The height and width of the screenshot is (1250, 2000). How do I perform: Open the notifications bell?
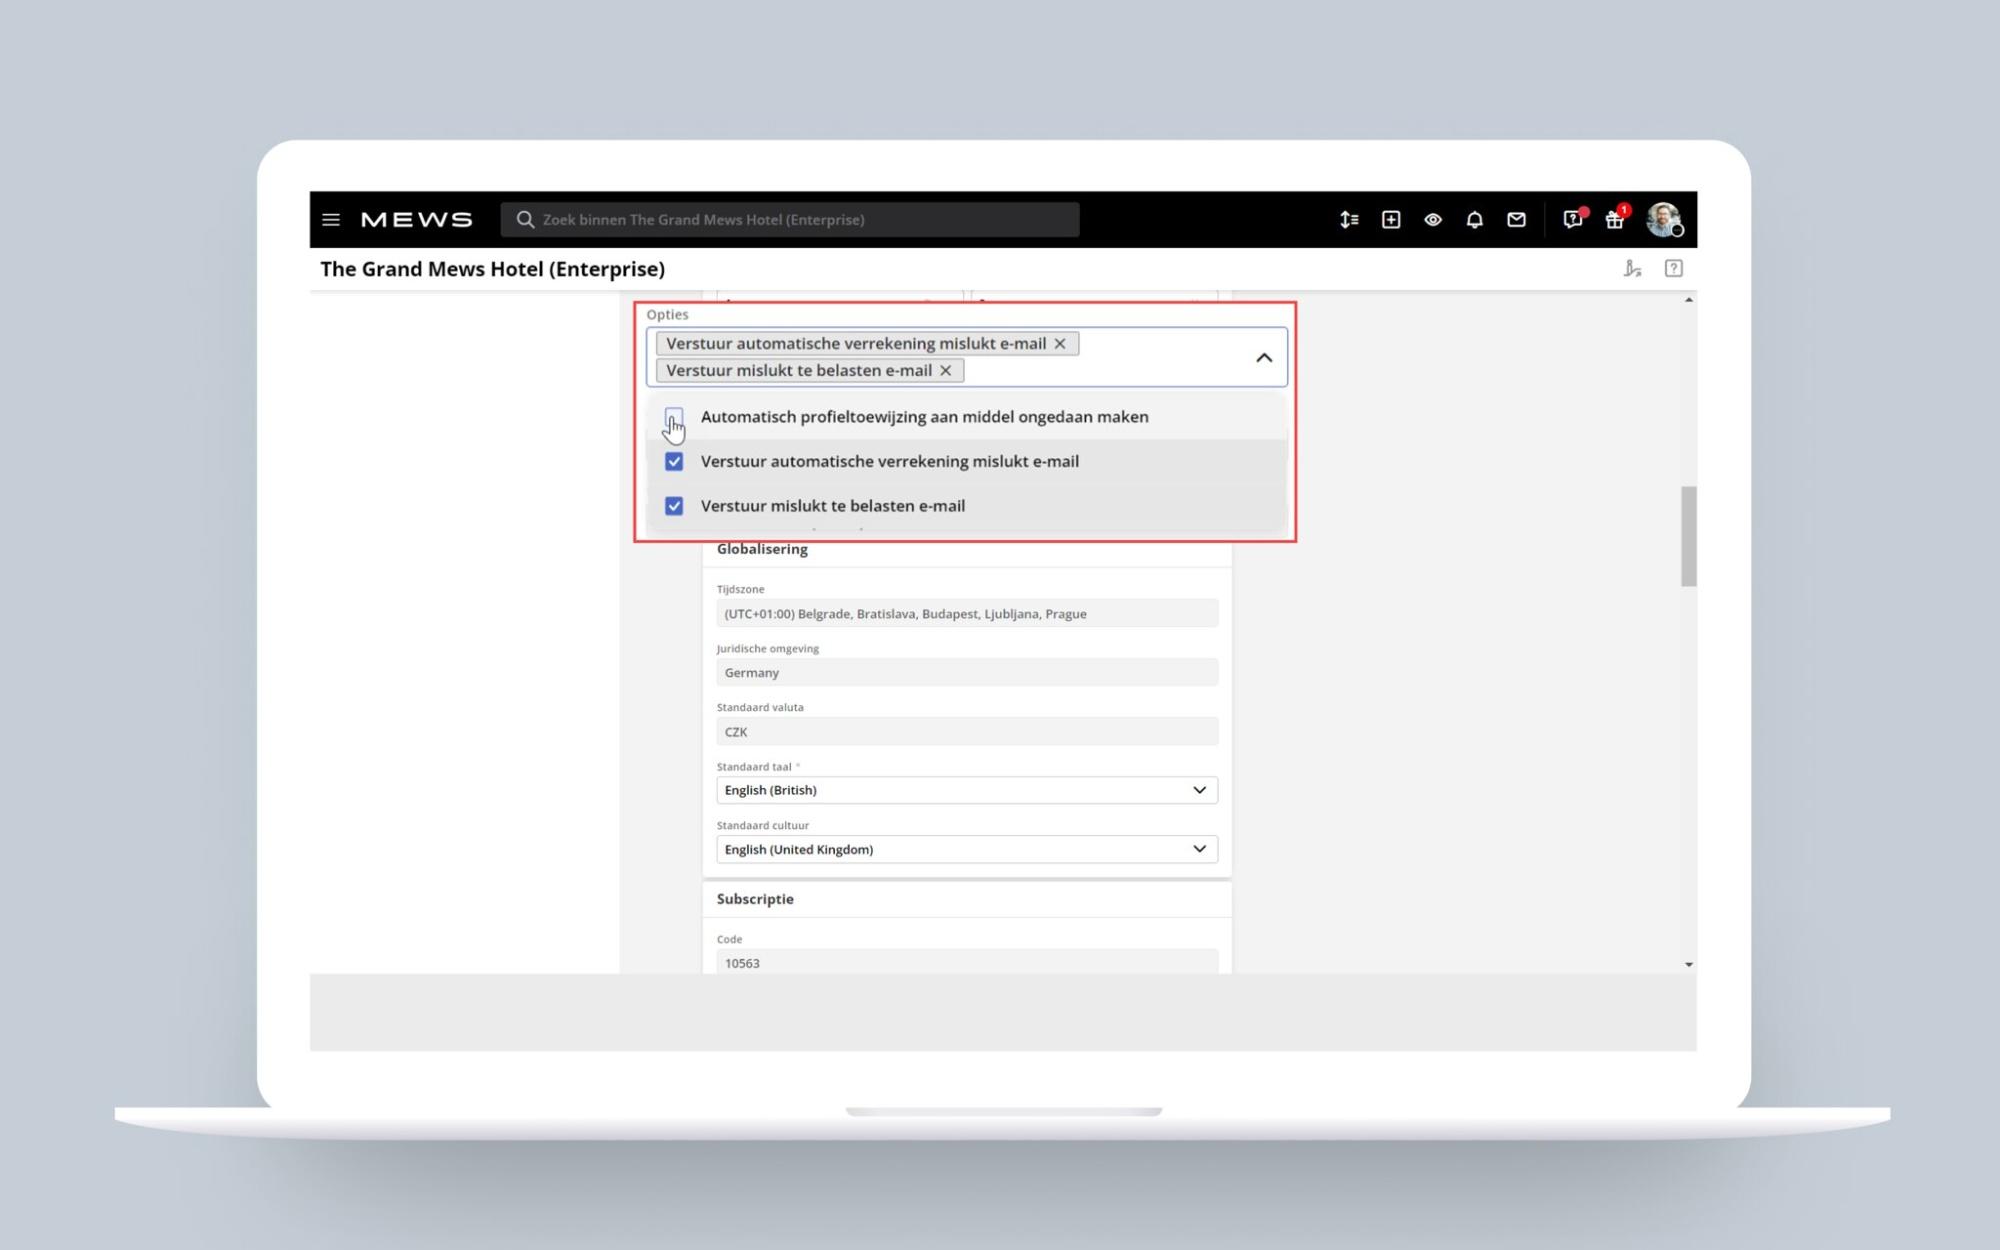pyautogui.click(x=1474, y=220)
